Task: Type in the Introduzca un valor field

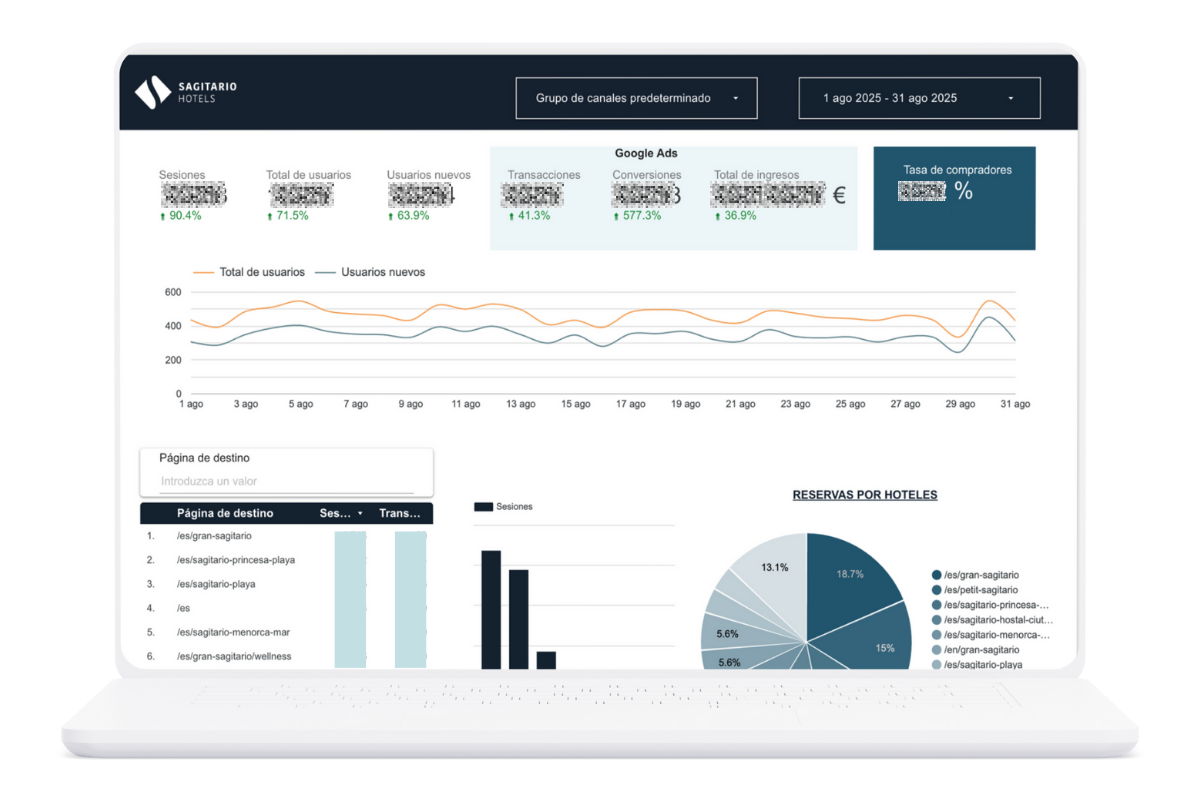Action: pos(286,482)
